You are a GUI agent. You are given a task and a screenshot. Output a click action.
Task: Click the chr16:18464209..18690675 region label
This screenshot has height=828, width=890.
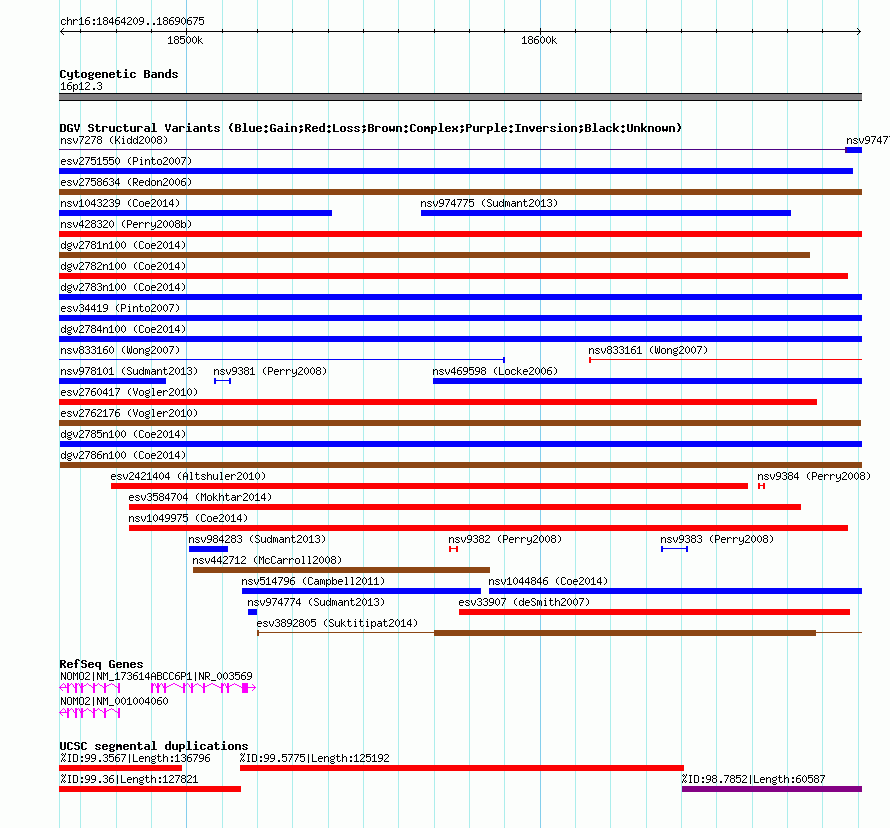point(132,21)
